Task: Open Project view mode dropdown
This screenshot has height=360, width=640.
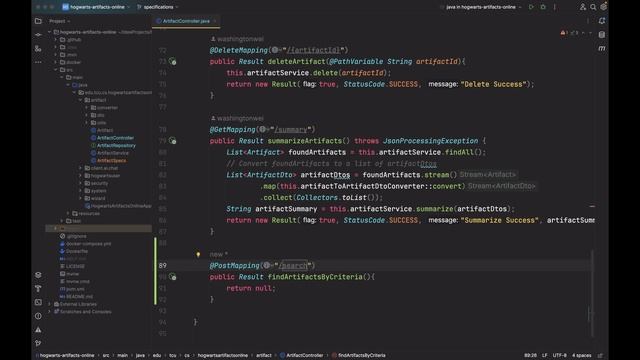Action: [60, 21]
